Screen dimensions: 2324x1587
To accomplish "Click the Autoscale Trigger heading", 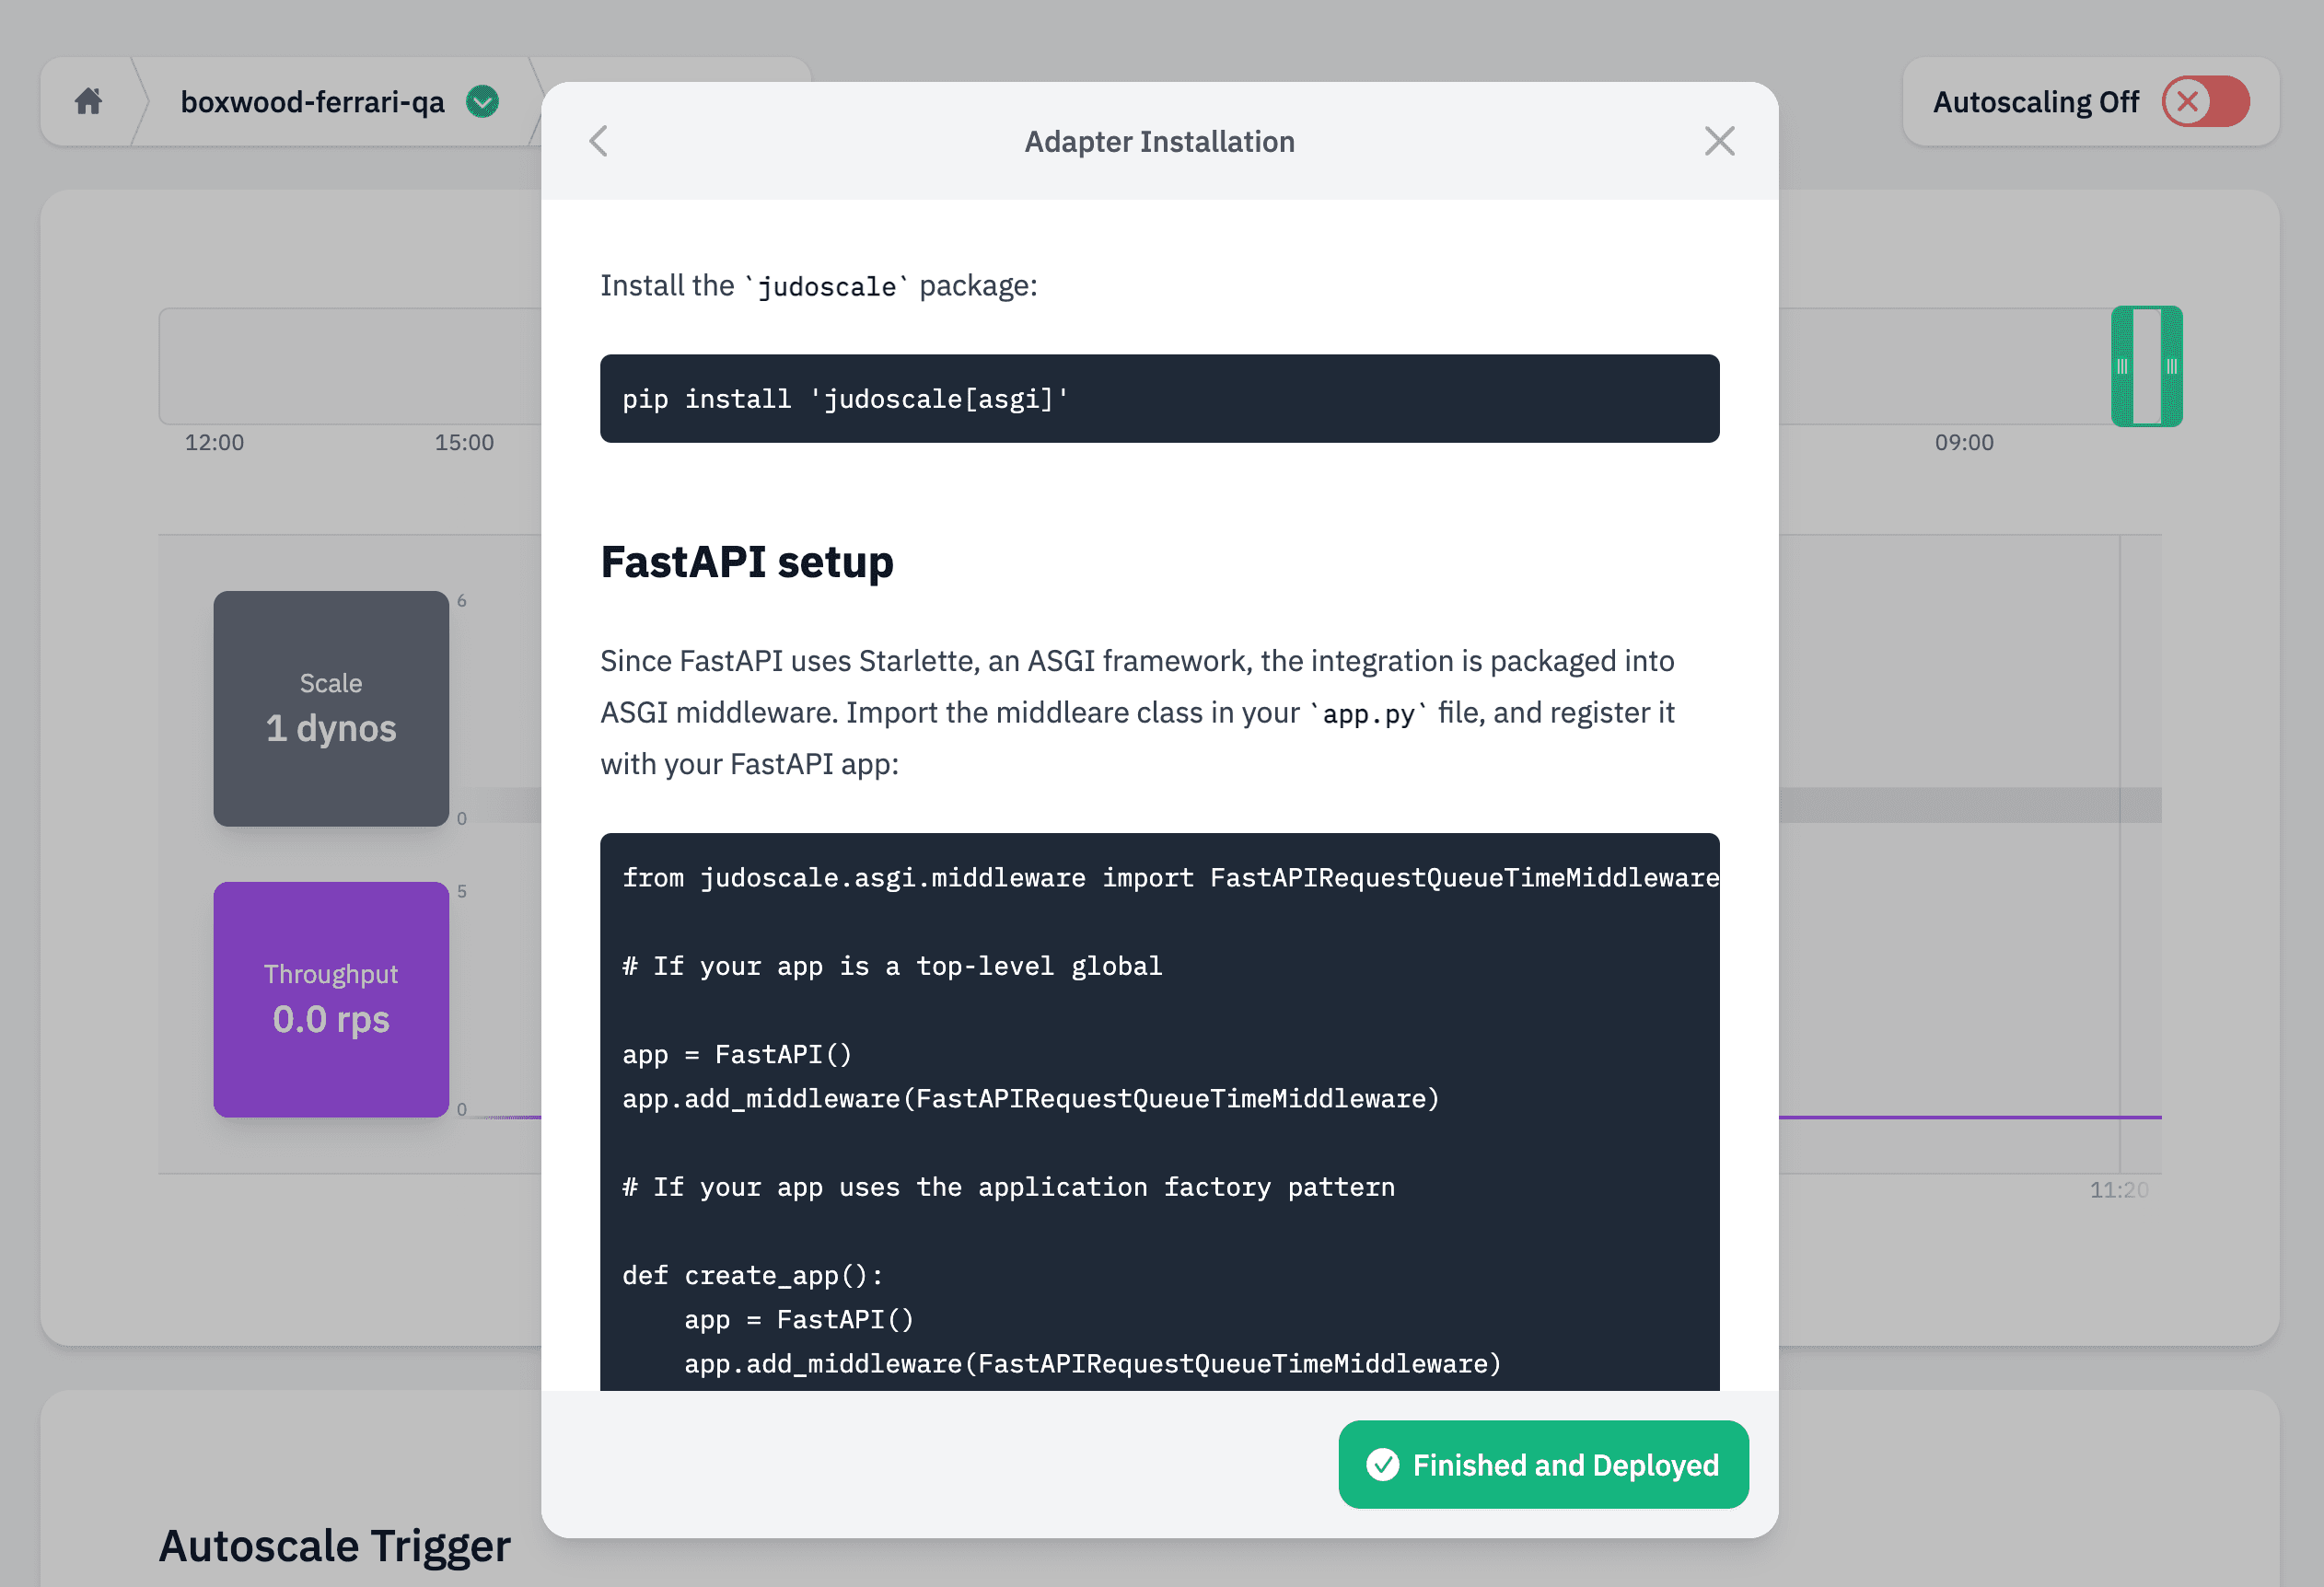I will tap(334, 1545).
